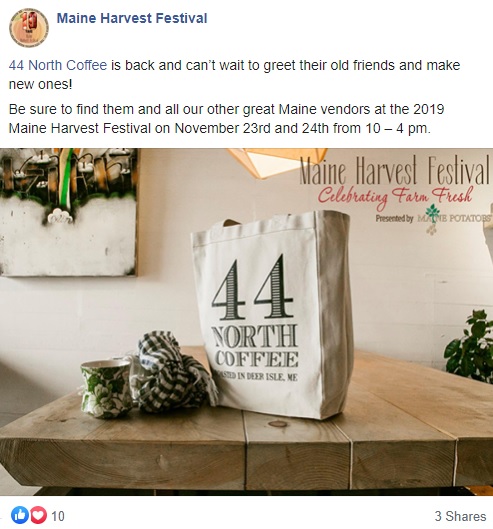Click the Roasted in Deer Isle text on bag
Image resolution: width=493 pixels, height=529 pixels.
coord(256,375)
